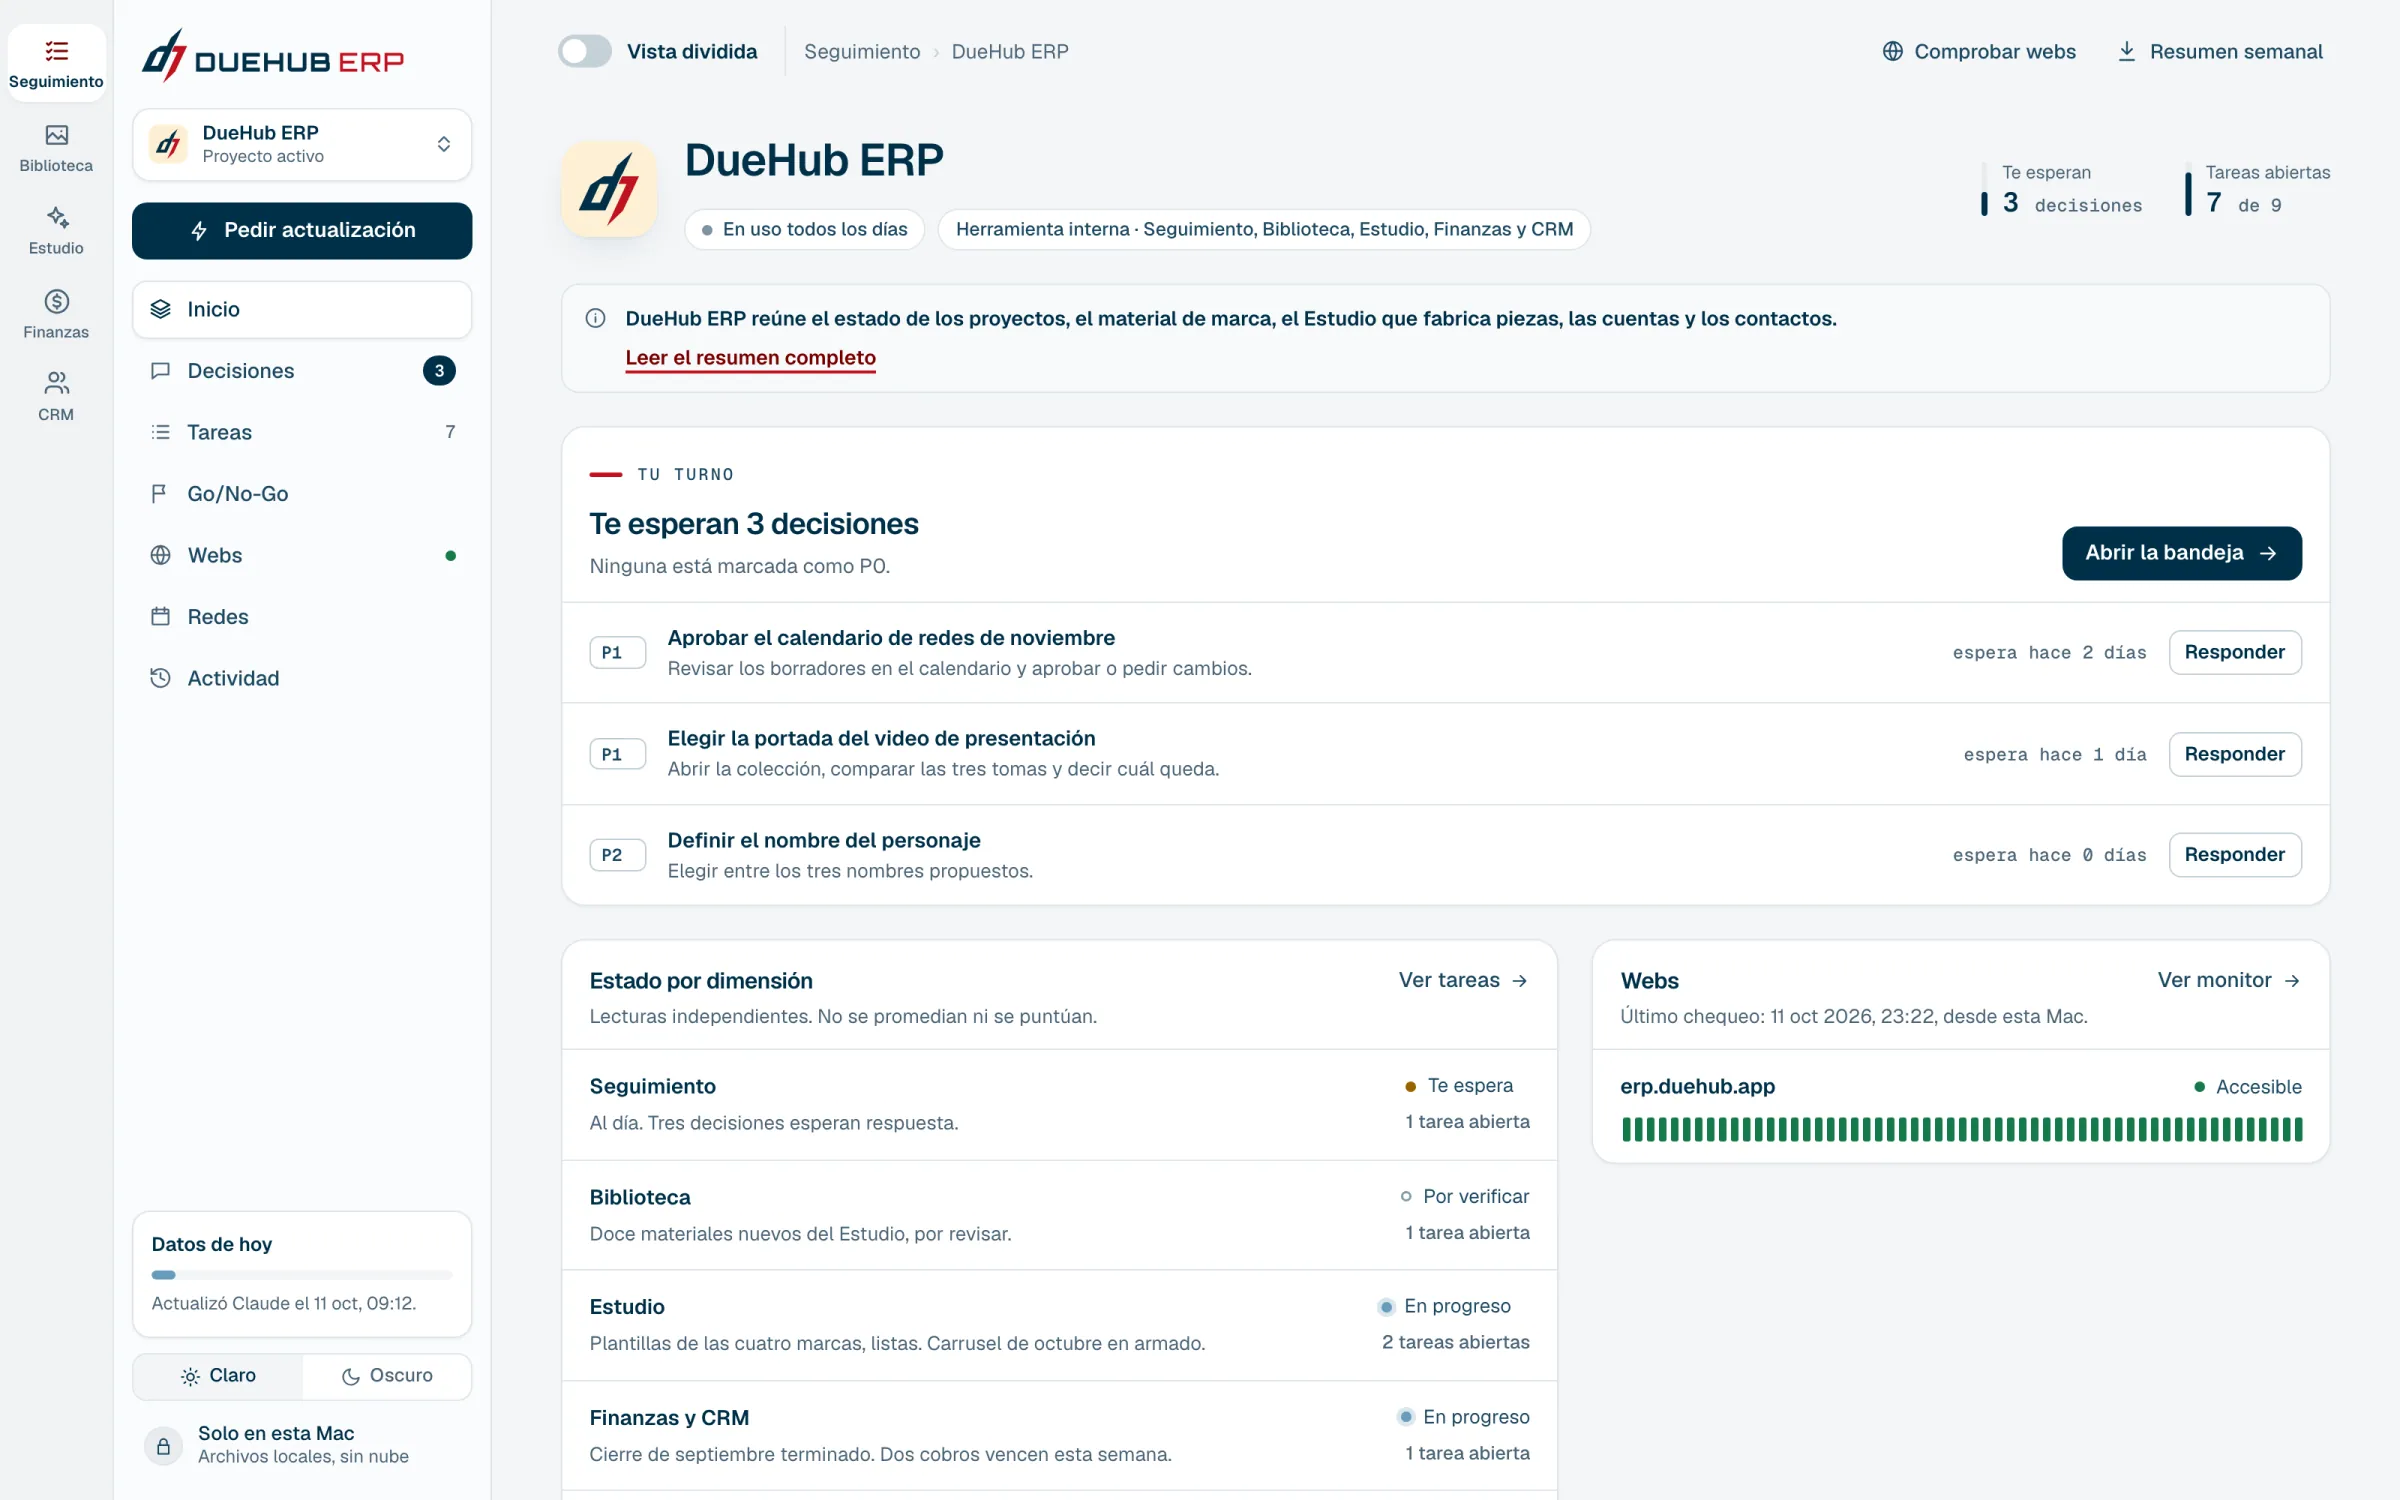Follow the Ver tareas link
The image size is (2400, 1500).
(x=1463, y=981)
